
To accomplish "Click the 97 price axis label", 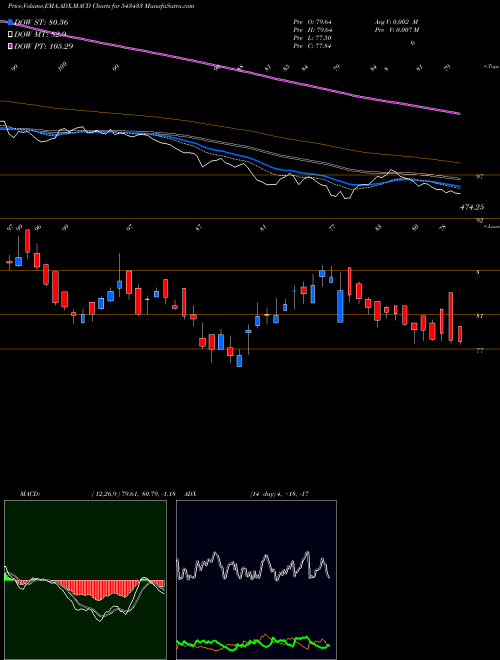I will [x=479, y=177].
